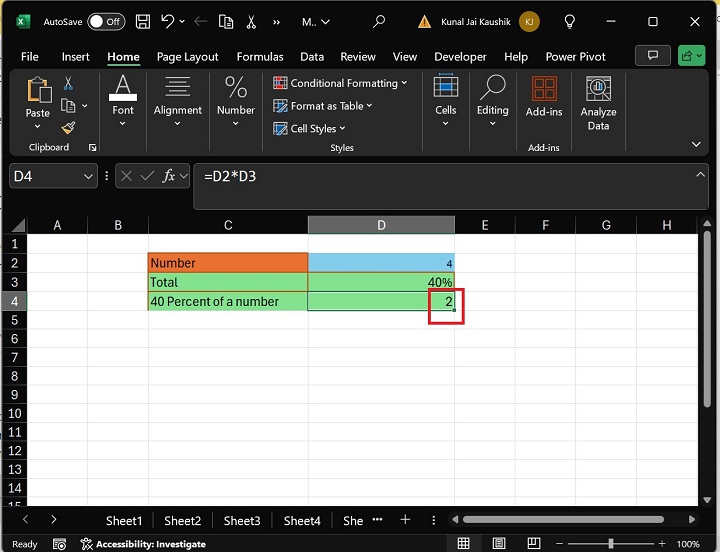Add a new sheet with plus button
This screenshot has height=552, width=720.
[405, 520]
